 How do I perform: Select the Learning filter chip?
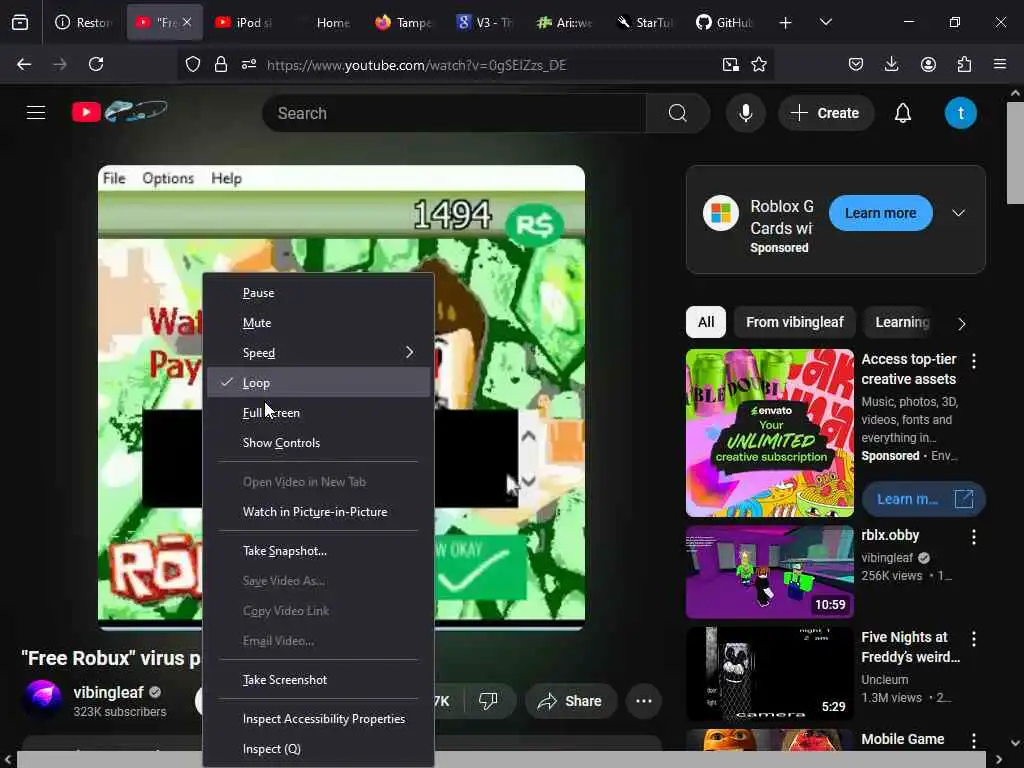click(x=902, y=322)
